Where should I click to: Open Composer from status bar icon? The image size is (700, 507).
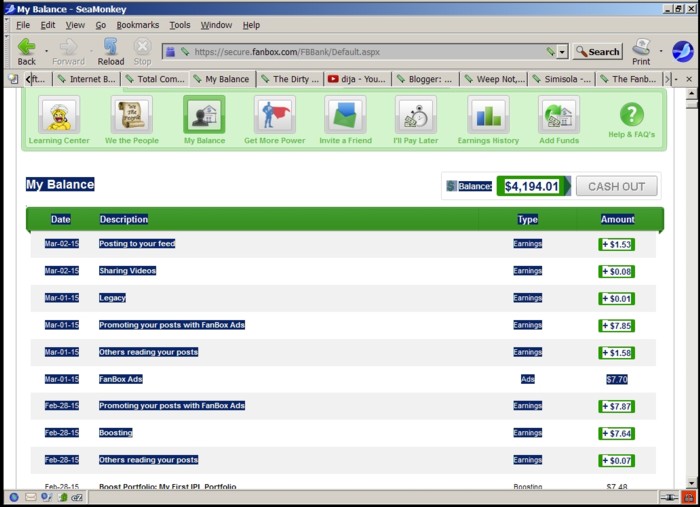pos(46,497)
